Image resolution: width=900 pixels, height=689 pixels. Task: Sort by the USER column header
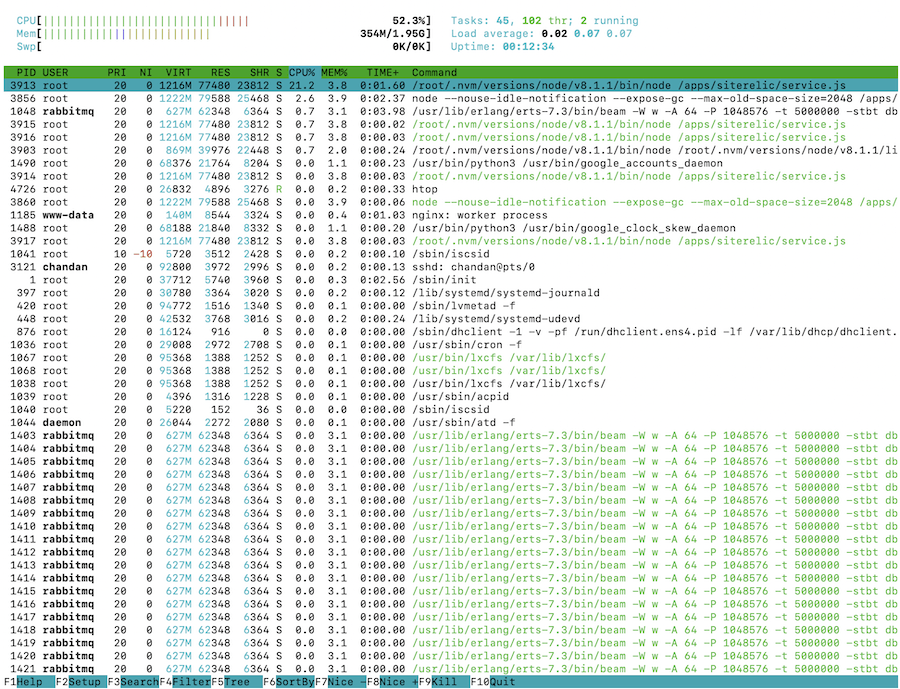[x=57, y=72]
